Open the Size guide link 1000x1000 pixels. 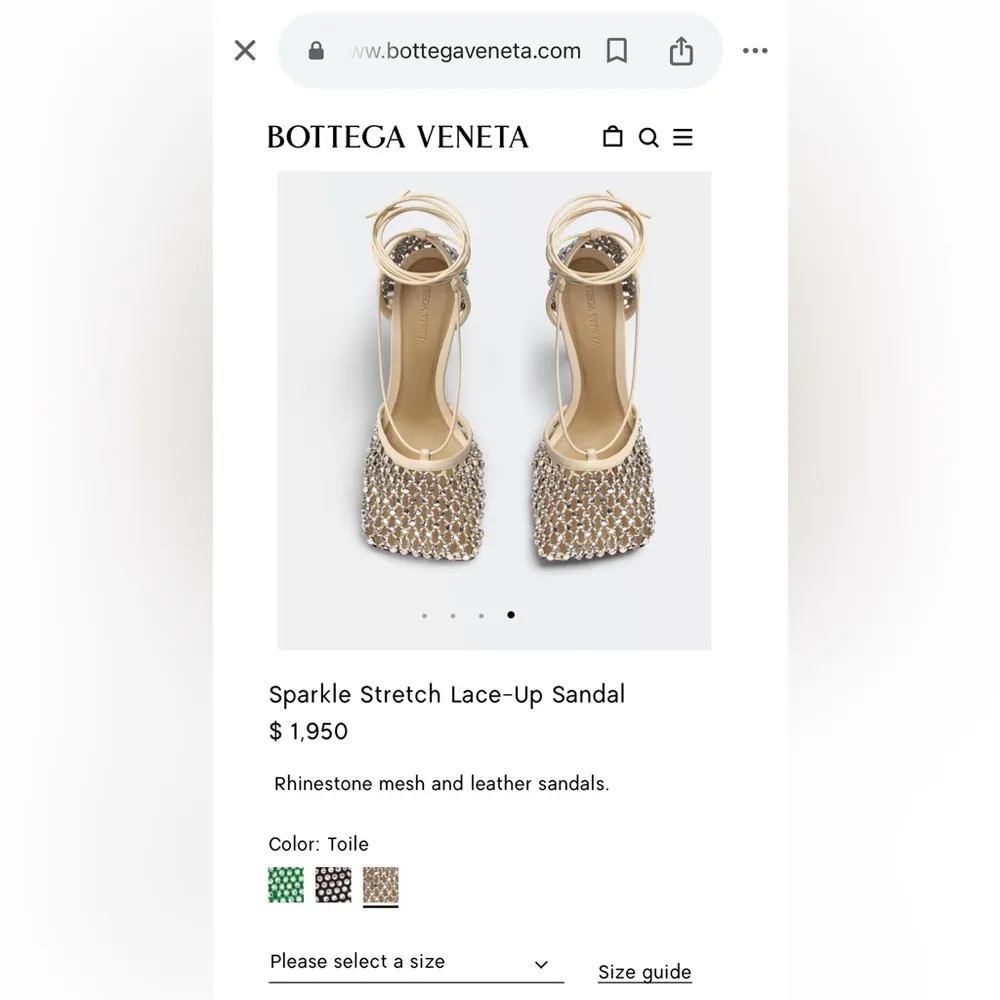(x=644, y=971)
